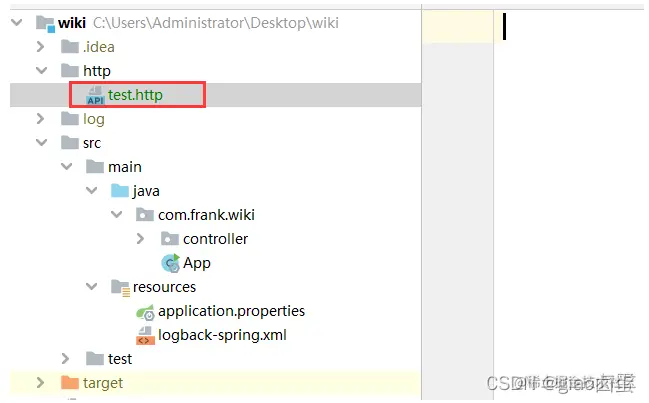Select the logback-spring.xml file
Image resolution: width=649 pixels, height=403 pixels.
(x=222, y=335)
